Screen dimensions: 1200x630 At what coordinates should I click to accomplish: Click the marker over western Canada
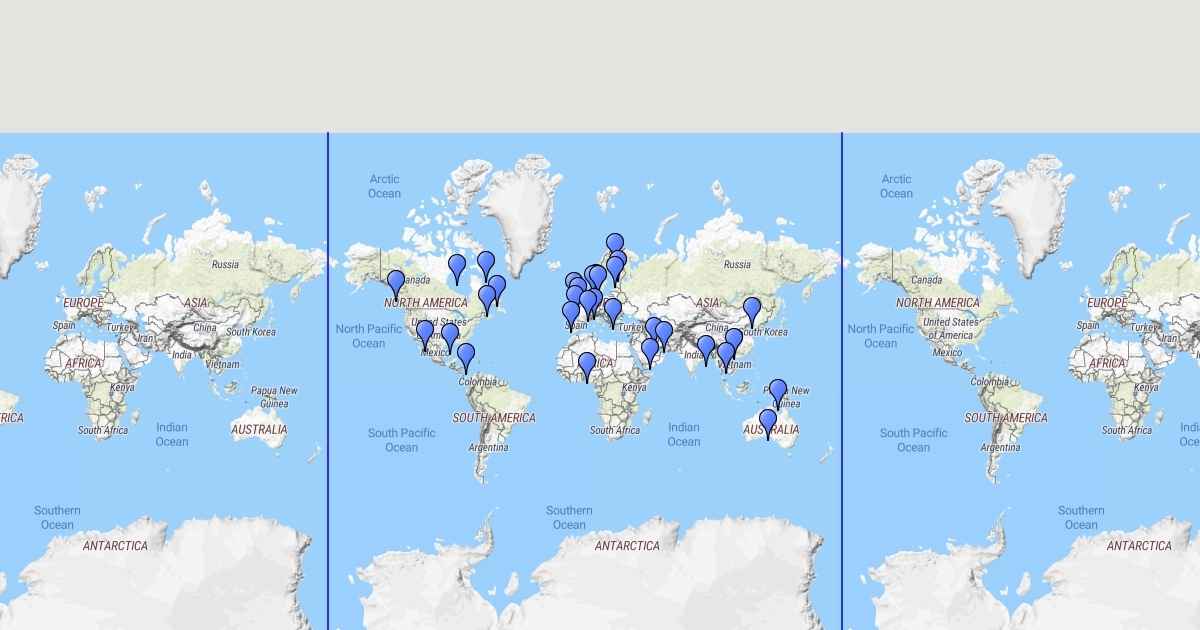tap(396, 282)
